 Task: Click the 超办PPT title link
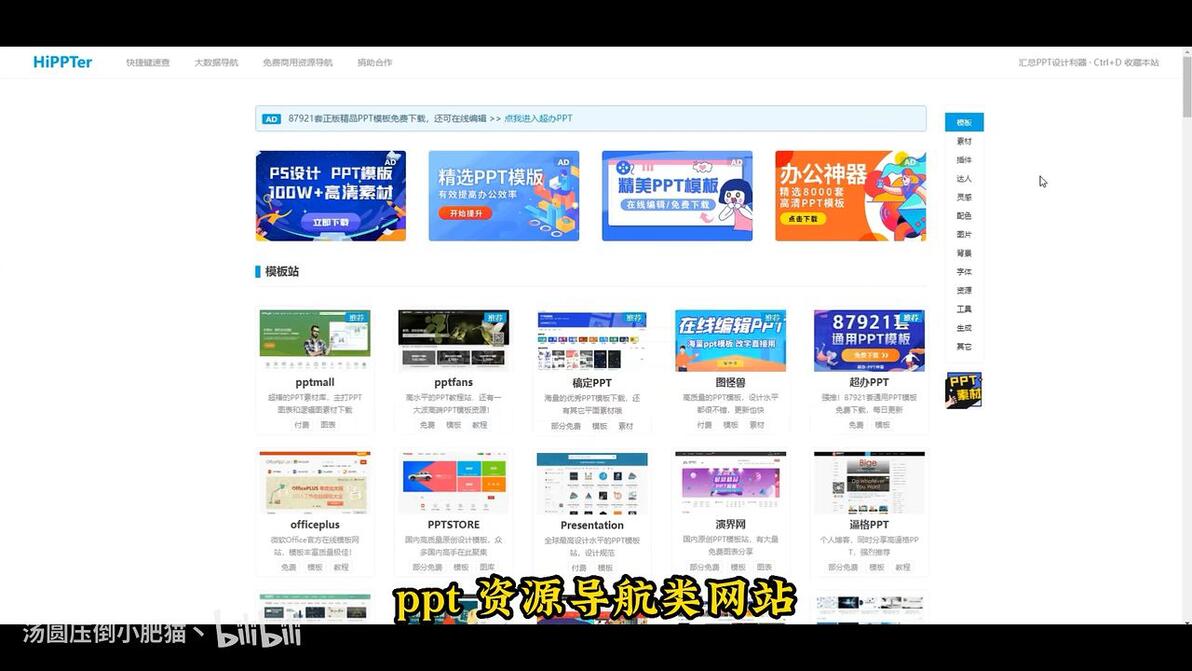869,382
